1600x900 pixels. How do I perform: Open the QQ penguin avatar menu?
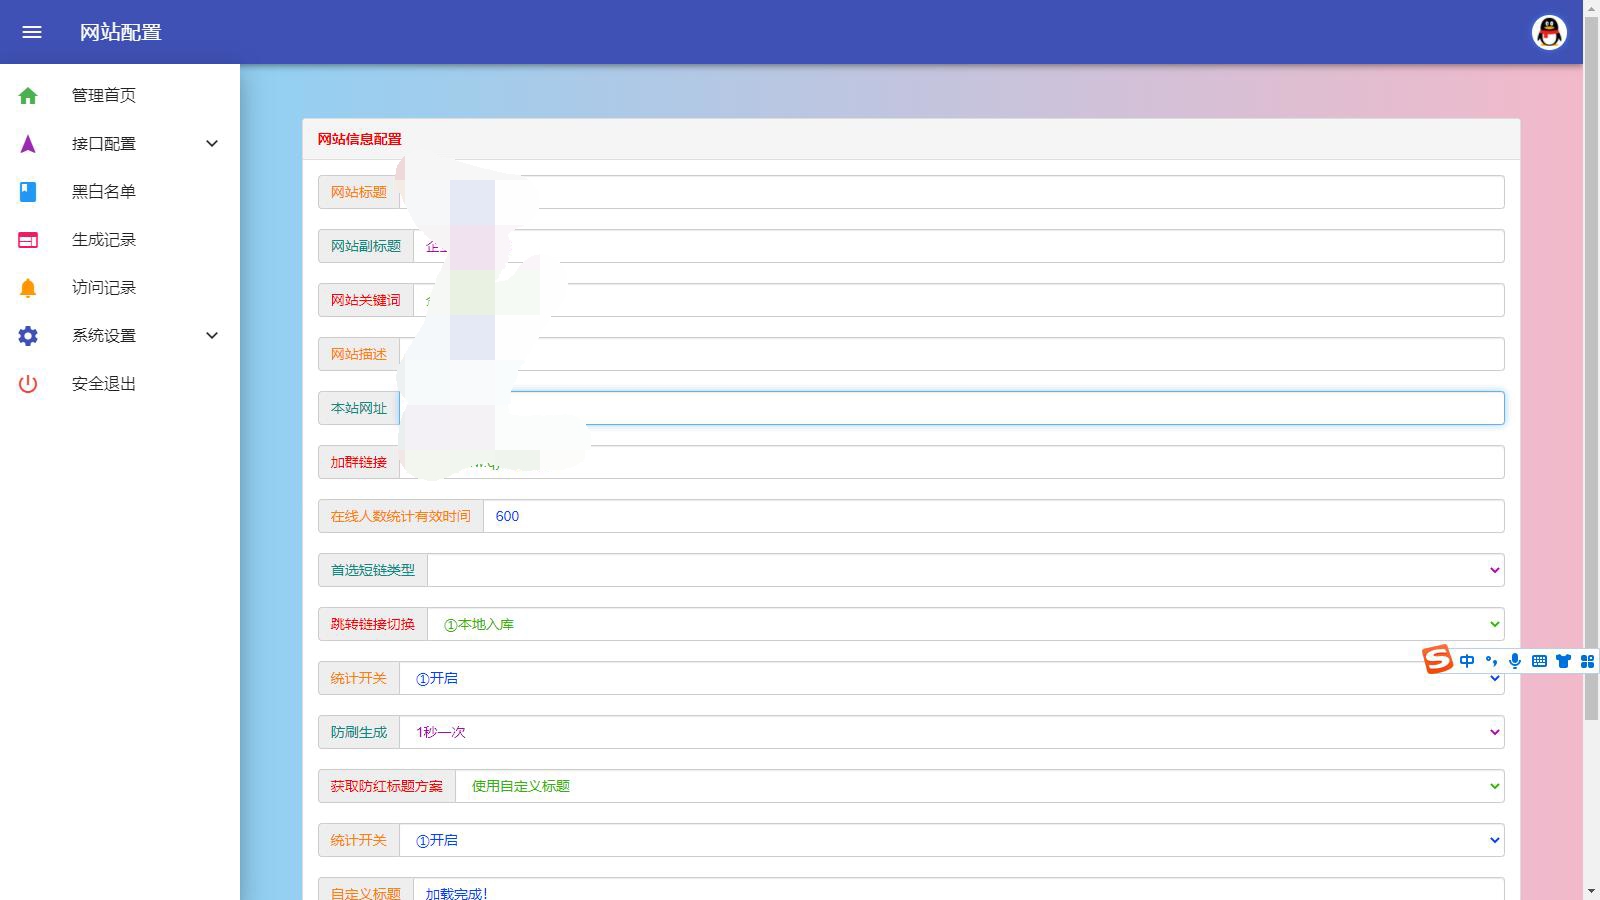pos(1549,32)
